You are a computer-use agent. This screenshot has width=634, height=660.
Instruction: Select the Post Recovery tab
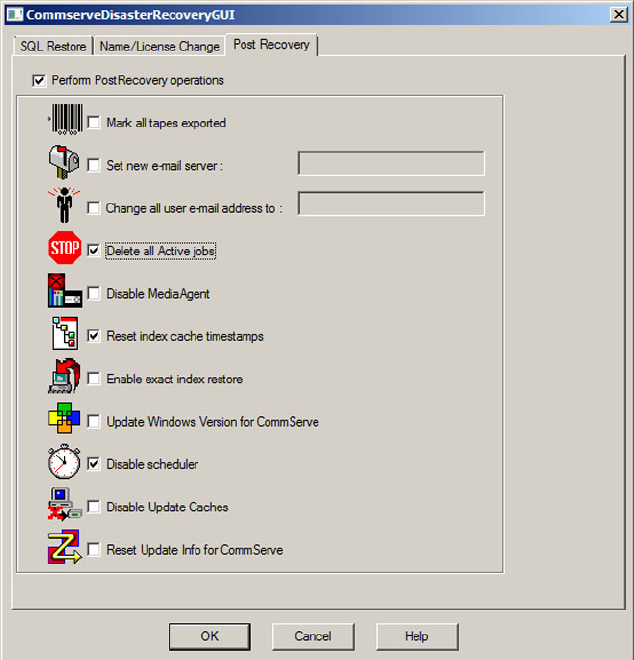pos(272,44)
